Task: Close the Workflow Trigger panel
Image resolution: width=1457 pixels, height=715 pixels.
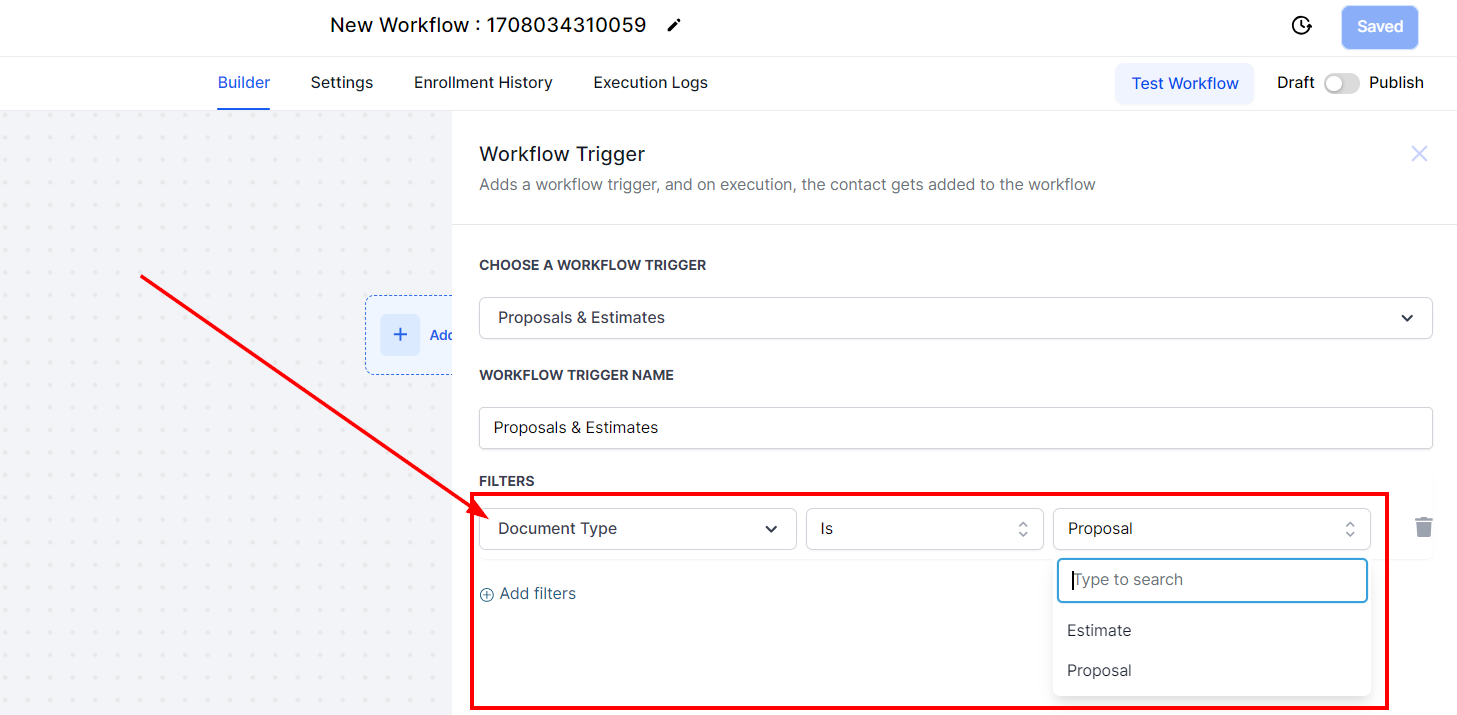Action: (x=1419, y=154)
